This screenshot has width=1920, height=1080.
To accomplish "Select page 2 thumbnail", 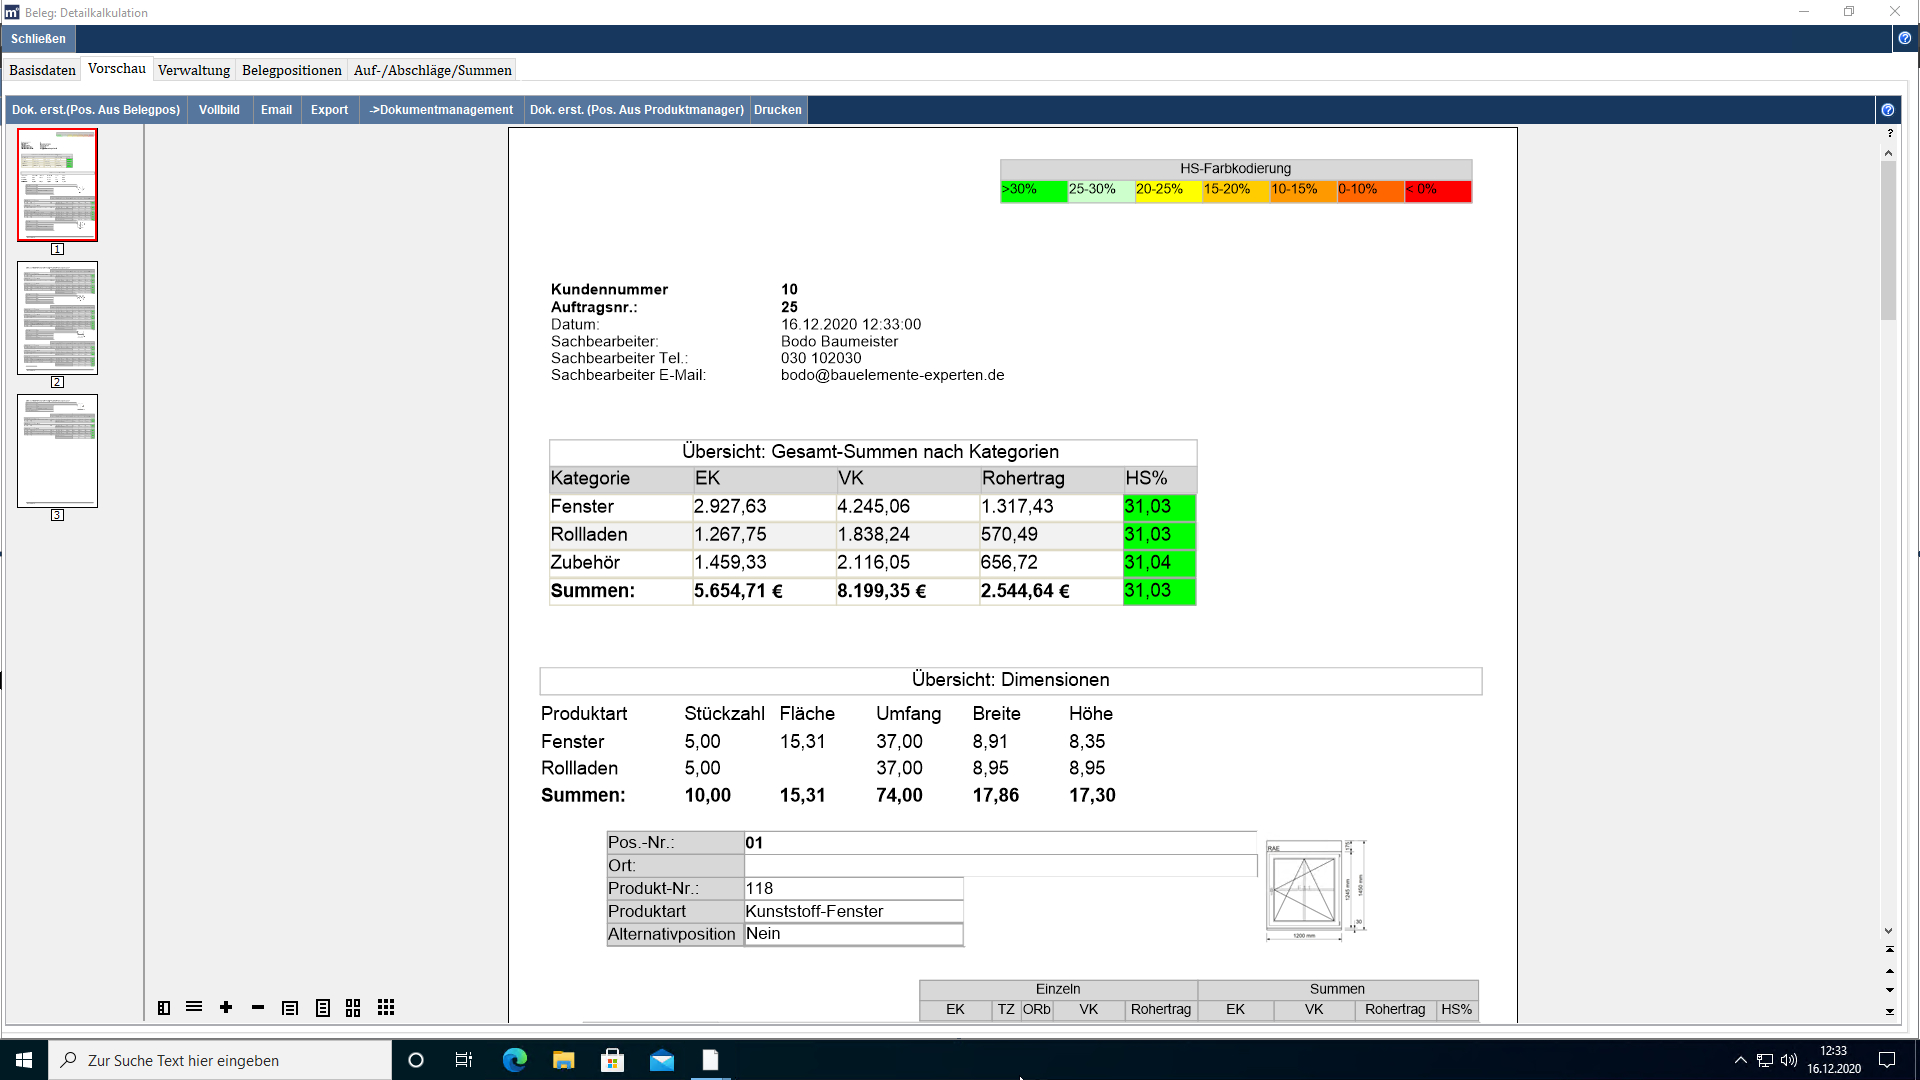I will click(57, 318).
